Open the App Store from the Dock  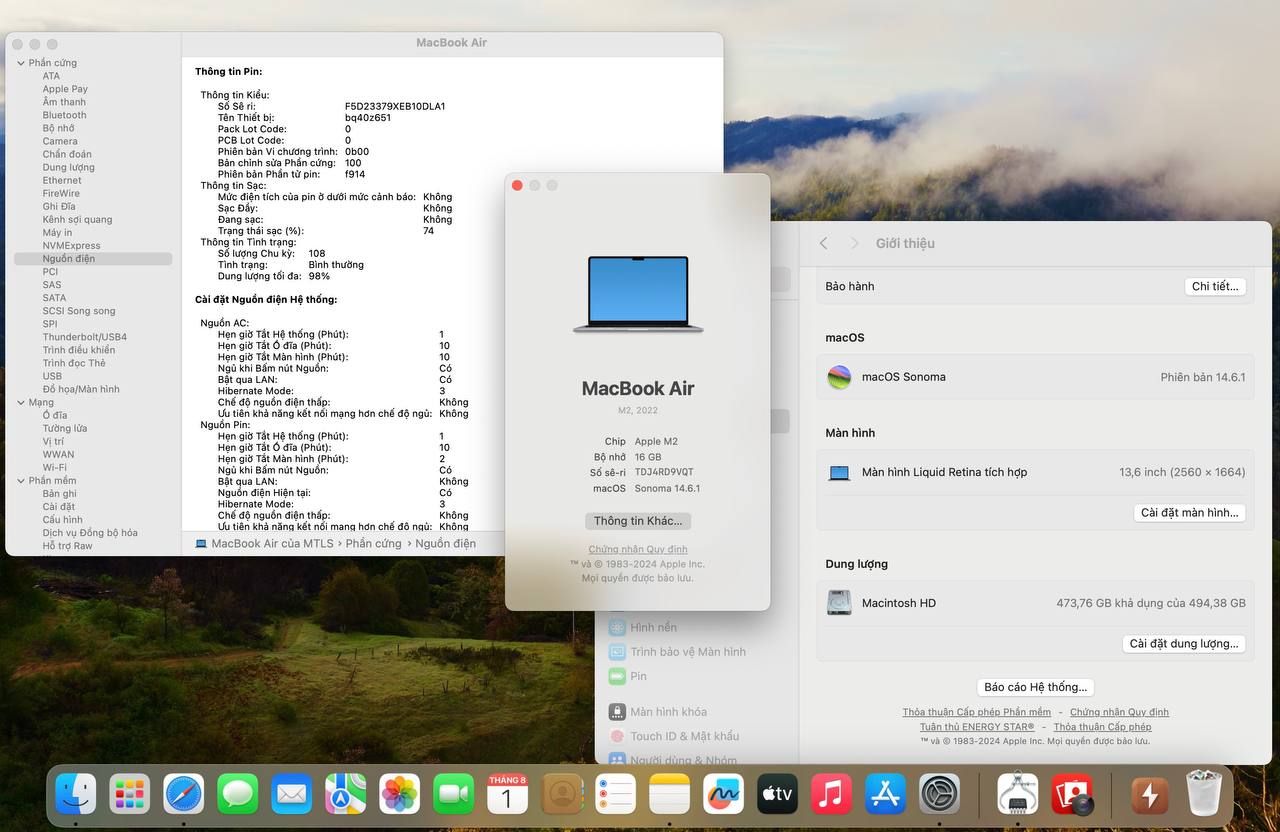(886, 794)
